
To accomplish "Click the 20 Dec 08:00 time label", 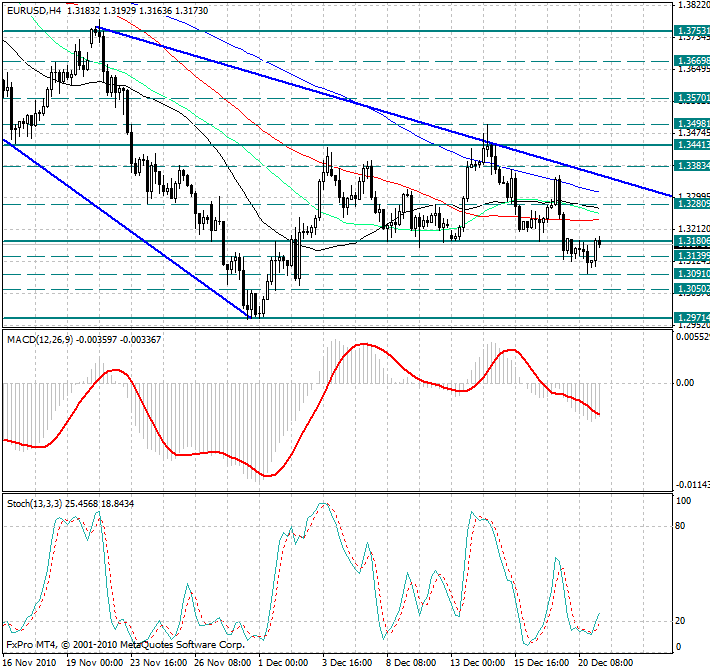I will click(606, 663).
